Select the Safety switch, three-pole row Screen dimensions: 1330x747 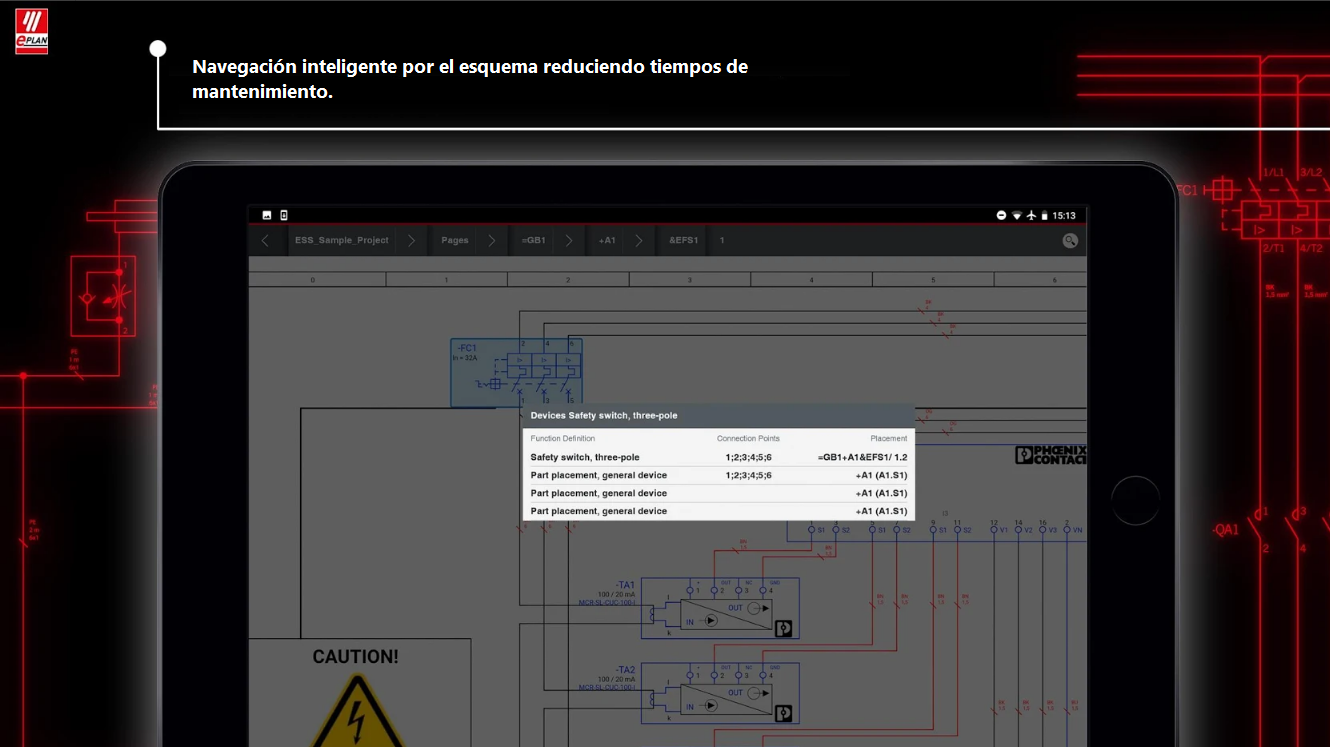tap(585, 457)
